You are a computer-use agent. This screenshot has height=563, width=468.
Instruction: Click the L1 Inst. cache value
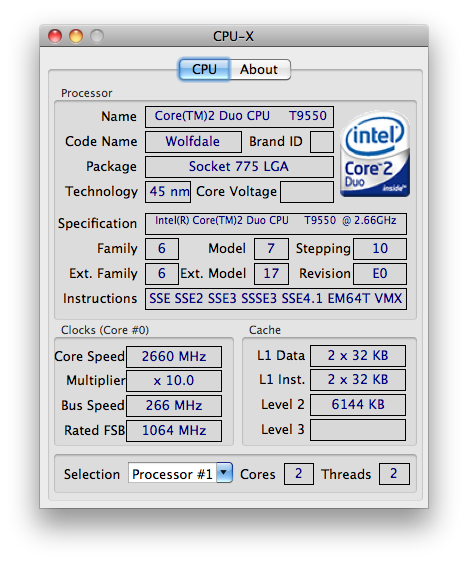click(x=358, y=380)
